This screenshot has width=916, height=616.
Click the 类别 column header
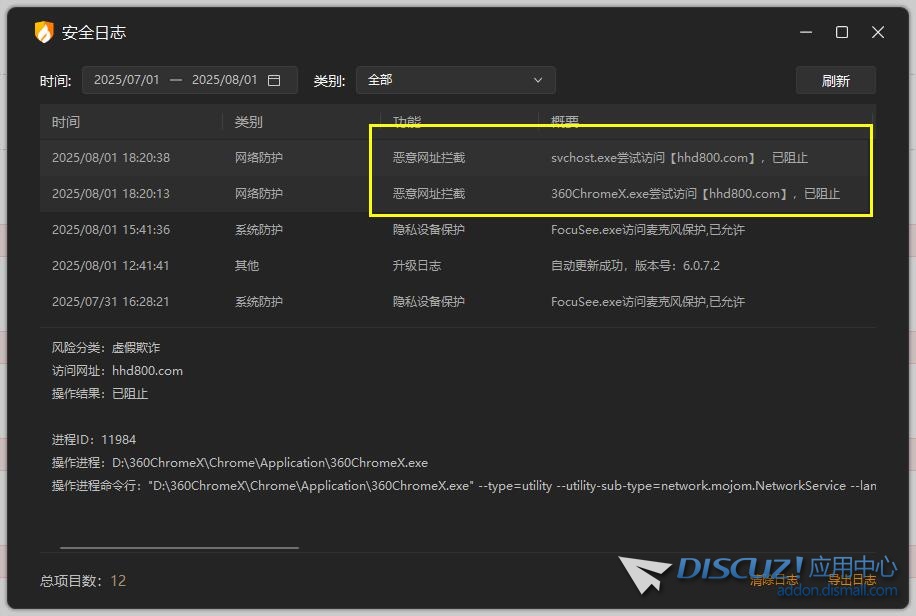click(x=249, y=122)
